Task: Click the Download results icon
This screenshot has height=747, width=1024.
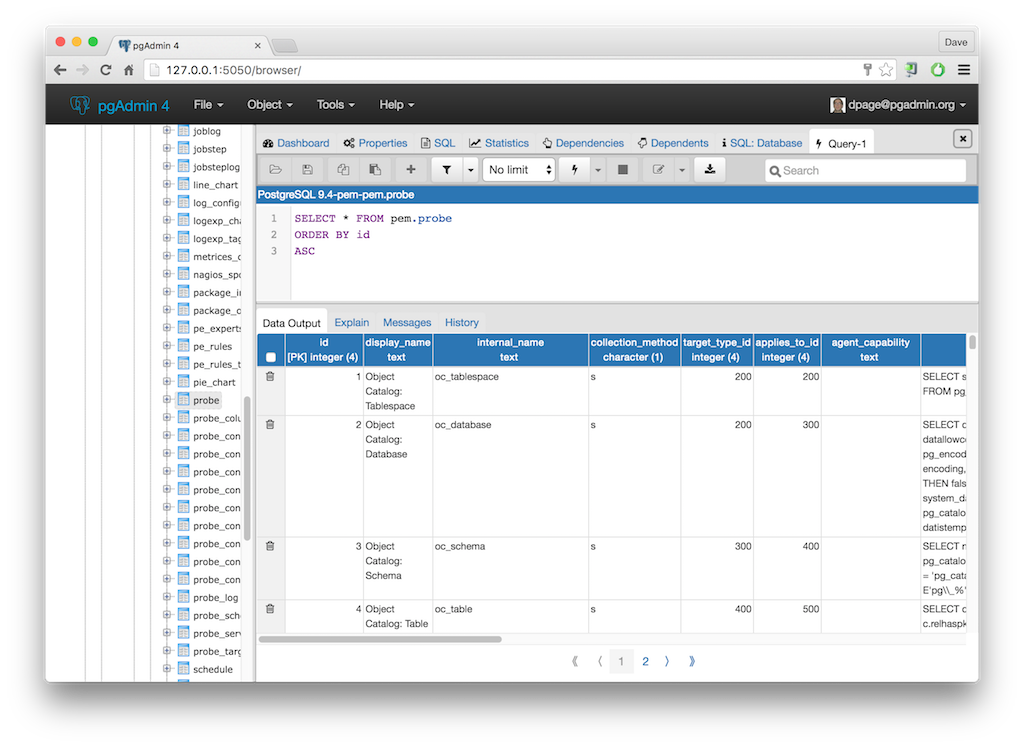Action: click(710, 170)
